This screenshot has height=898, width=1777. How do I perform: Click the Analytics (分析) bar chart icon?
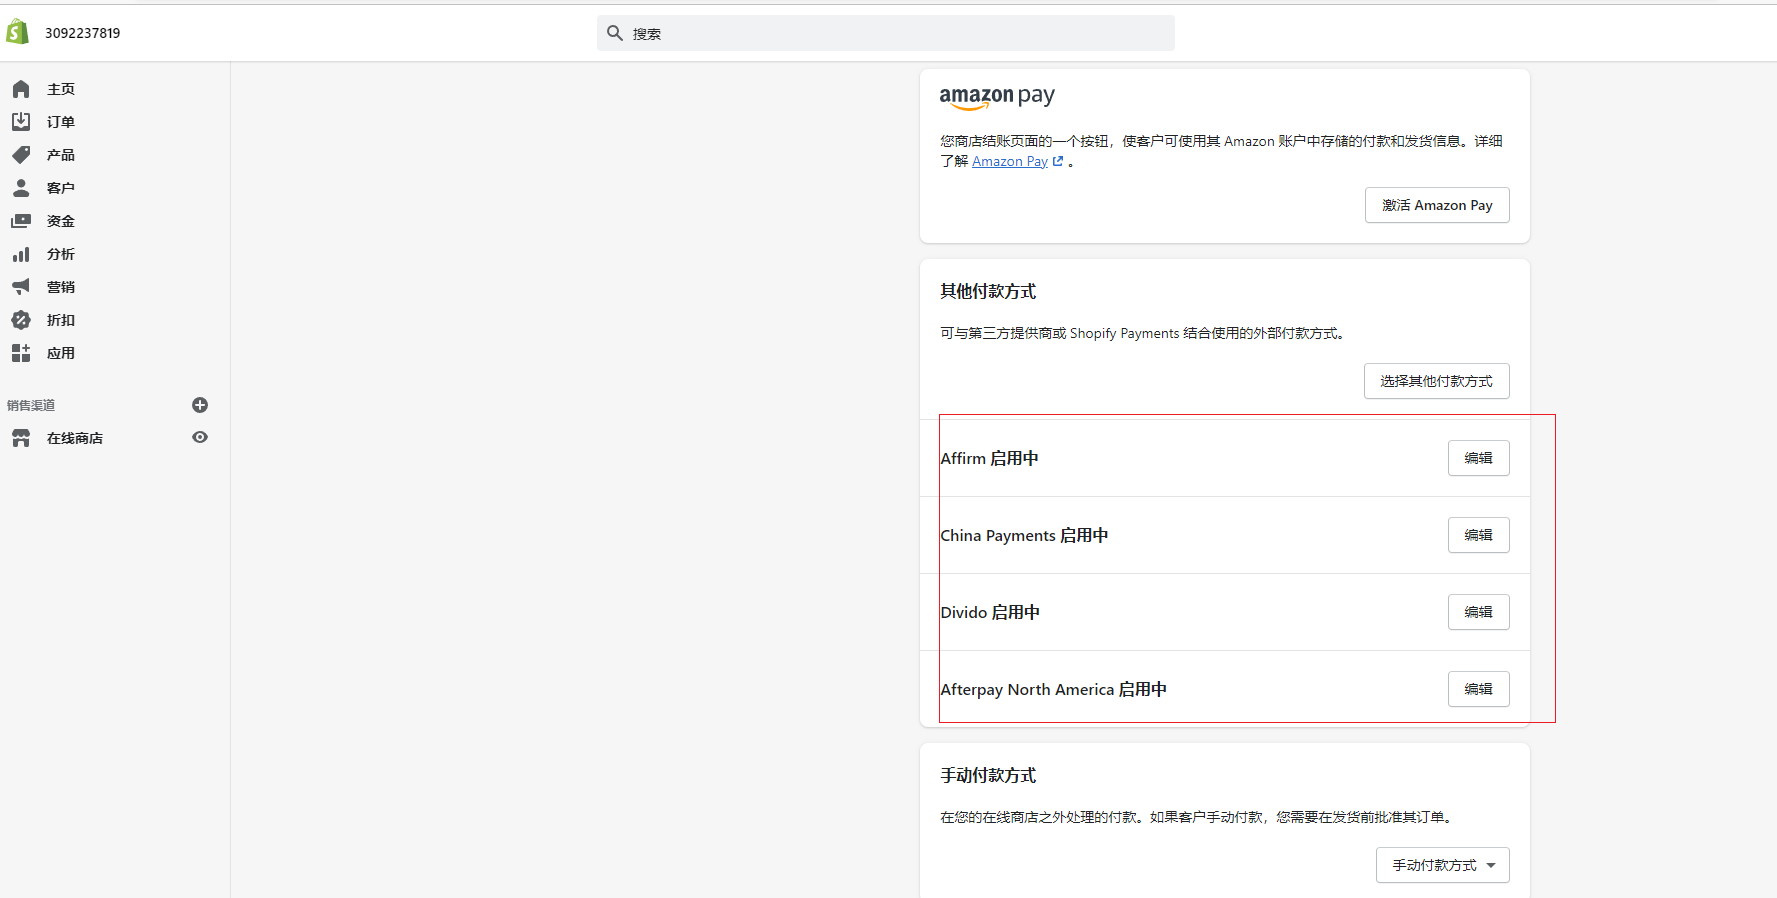[21, 254]
